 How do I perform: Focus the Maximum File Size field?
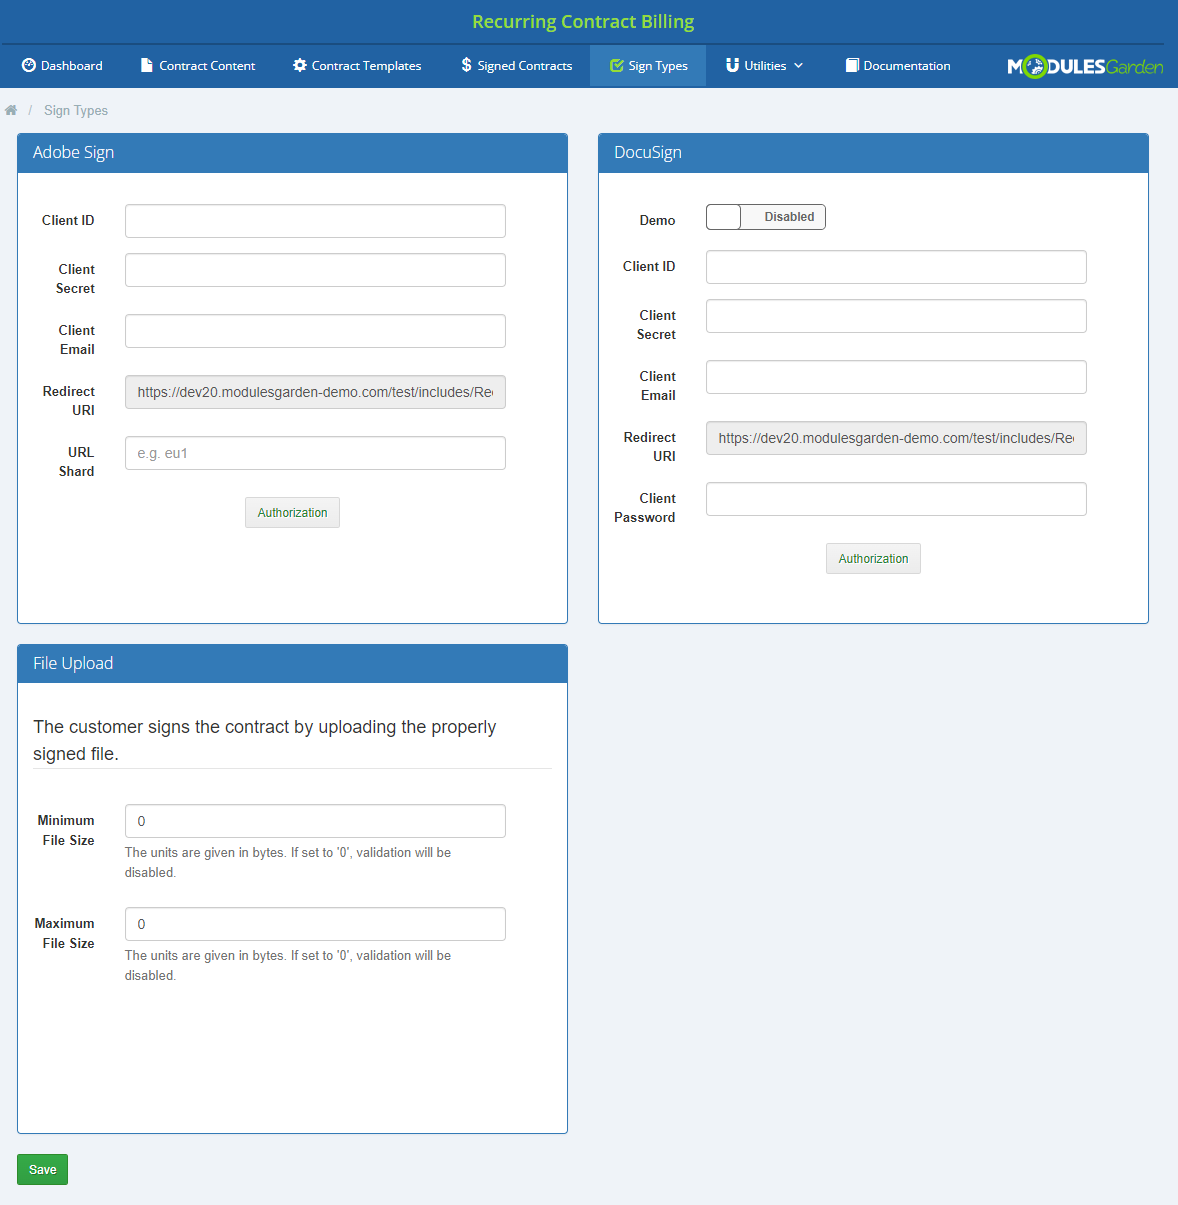click(315, 924)
